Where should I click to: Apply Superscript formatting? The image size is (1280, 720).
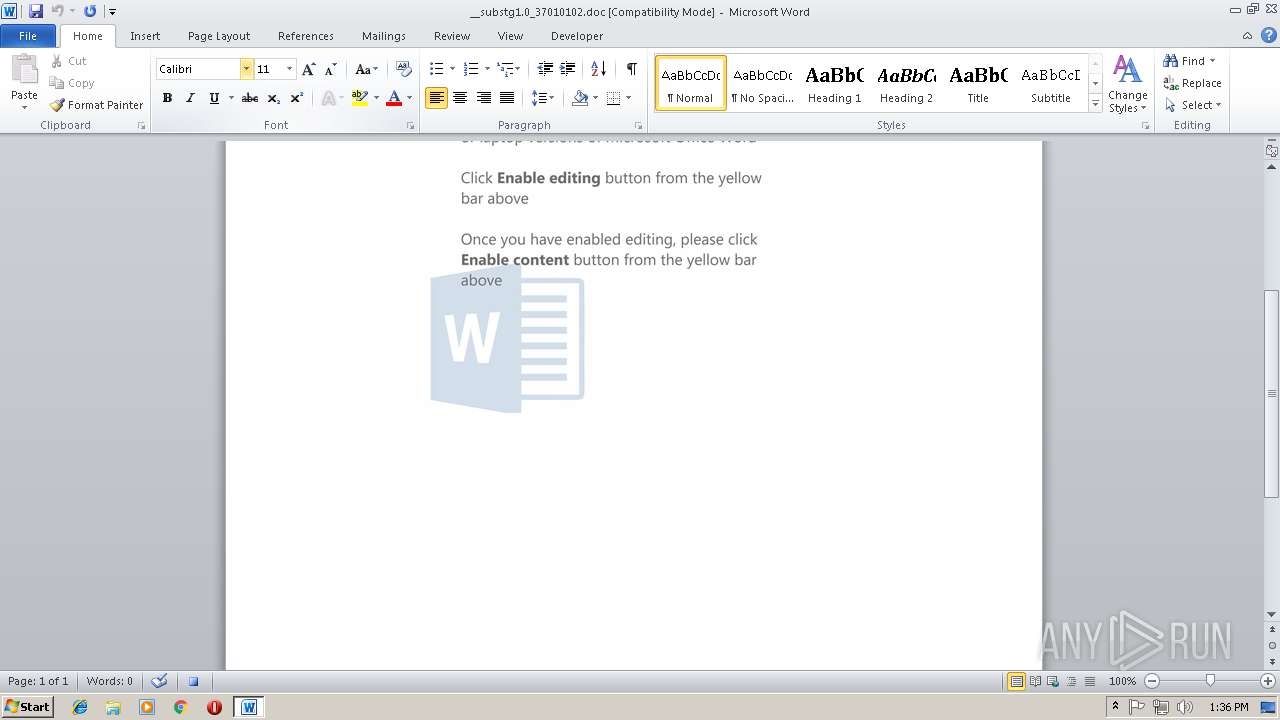coord(297,98)
